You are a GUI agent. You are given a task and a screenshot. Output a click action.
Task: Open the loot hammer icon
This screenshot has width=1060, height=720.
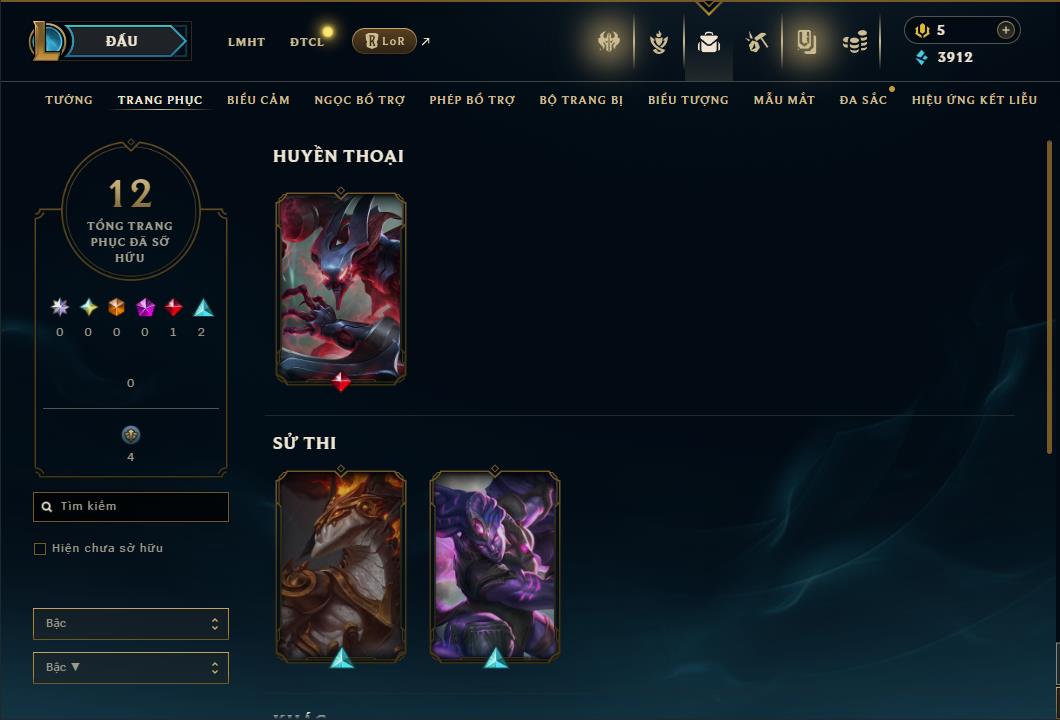757,43
